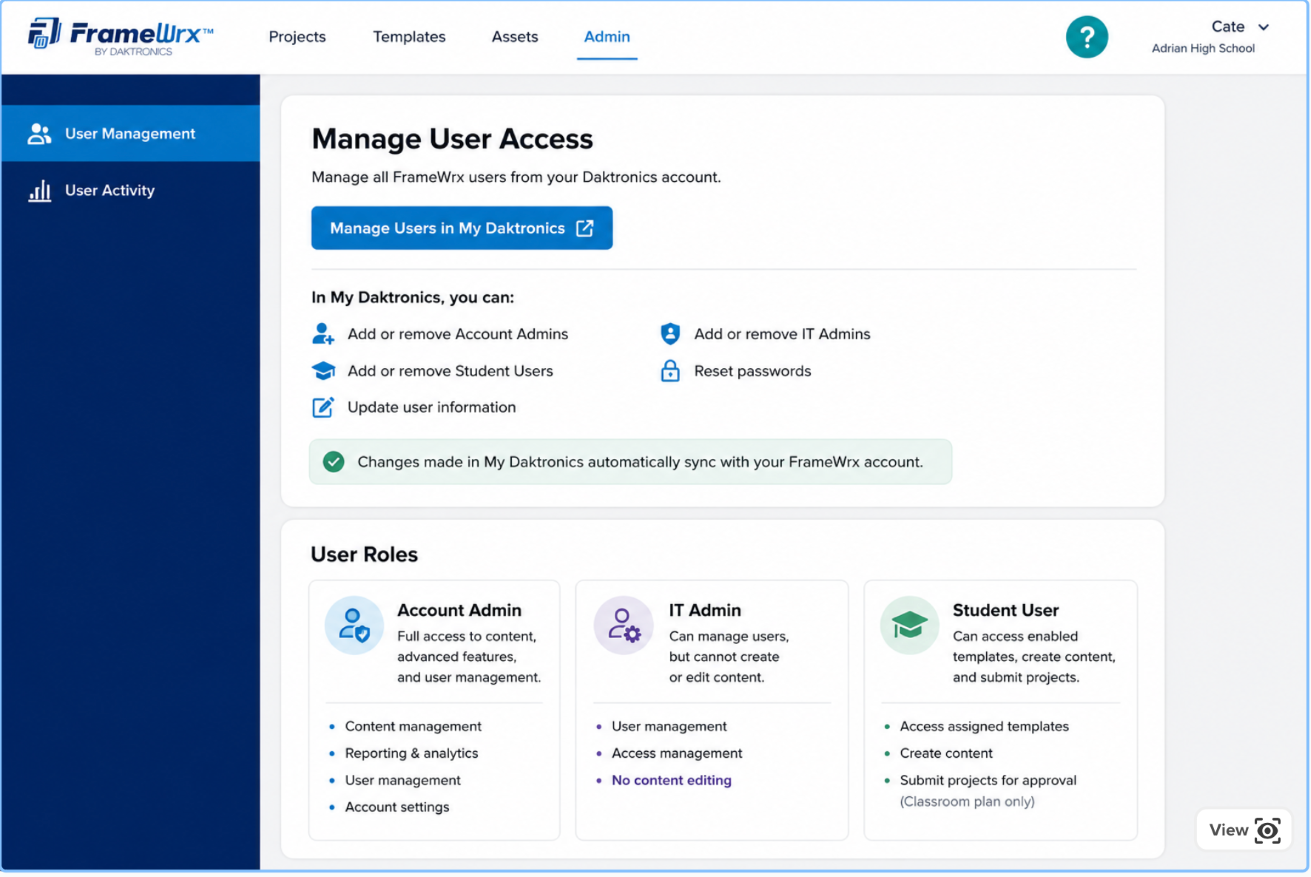Click the graduation cap icon beside Student Users
This screenshot has height=877, width=1311.
coord(323,371)
